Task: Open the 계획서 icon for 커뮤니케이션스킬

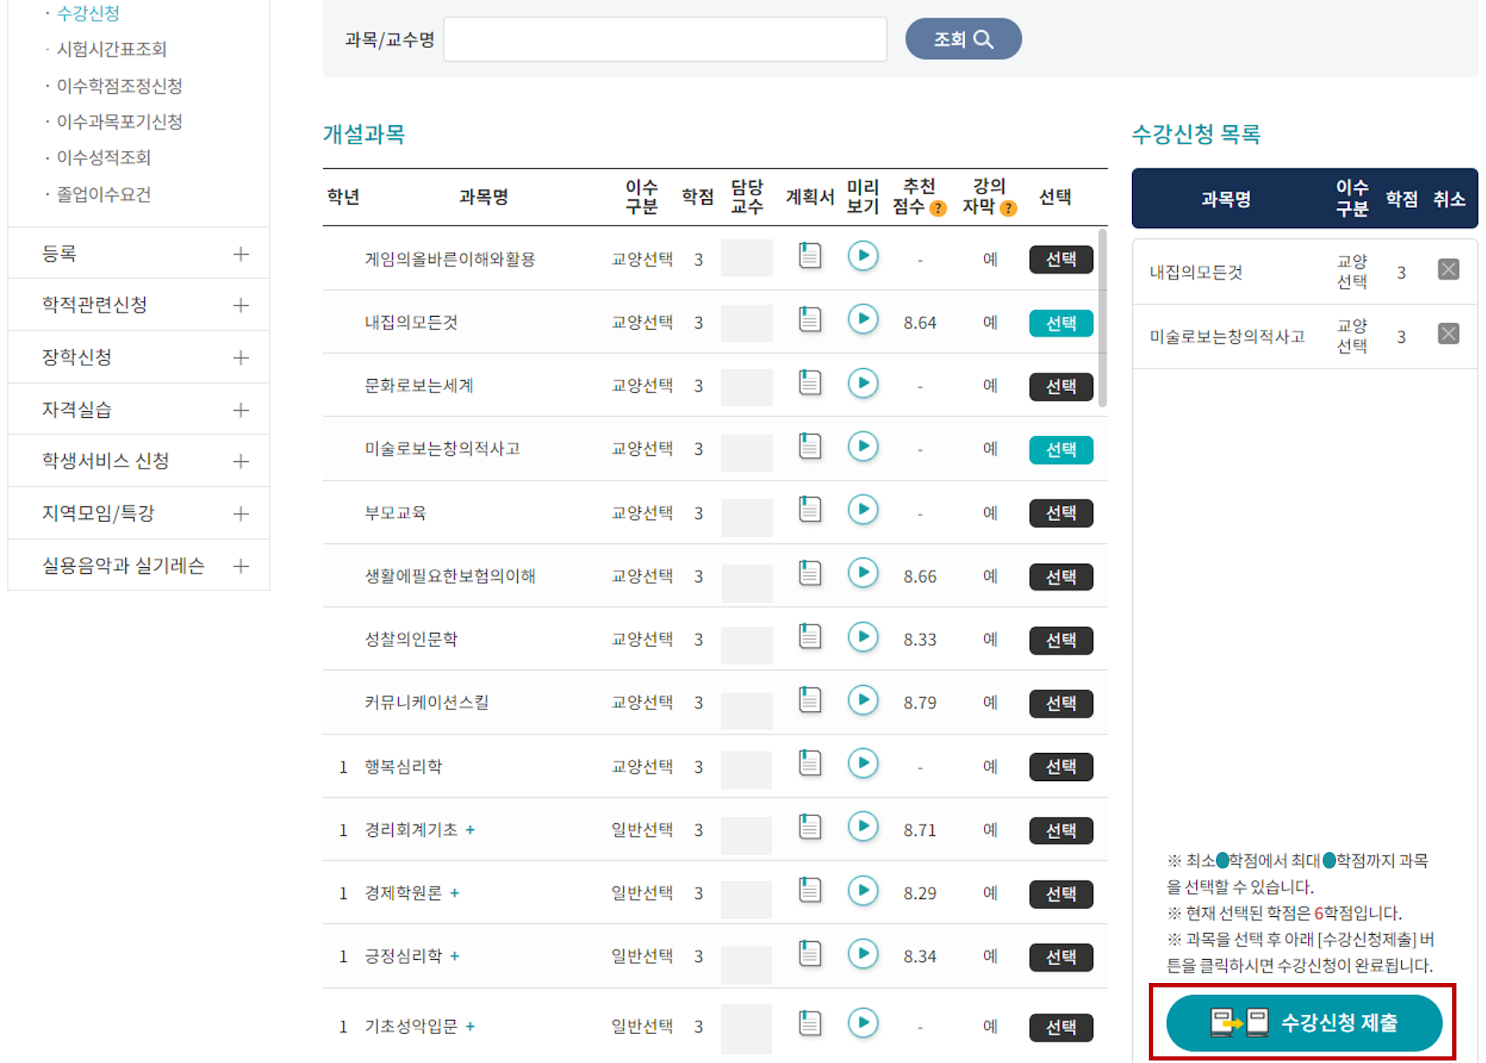Action: [x=810, y=701]
